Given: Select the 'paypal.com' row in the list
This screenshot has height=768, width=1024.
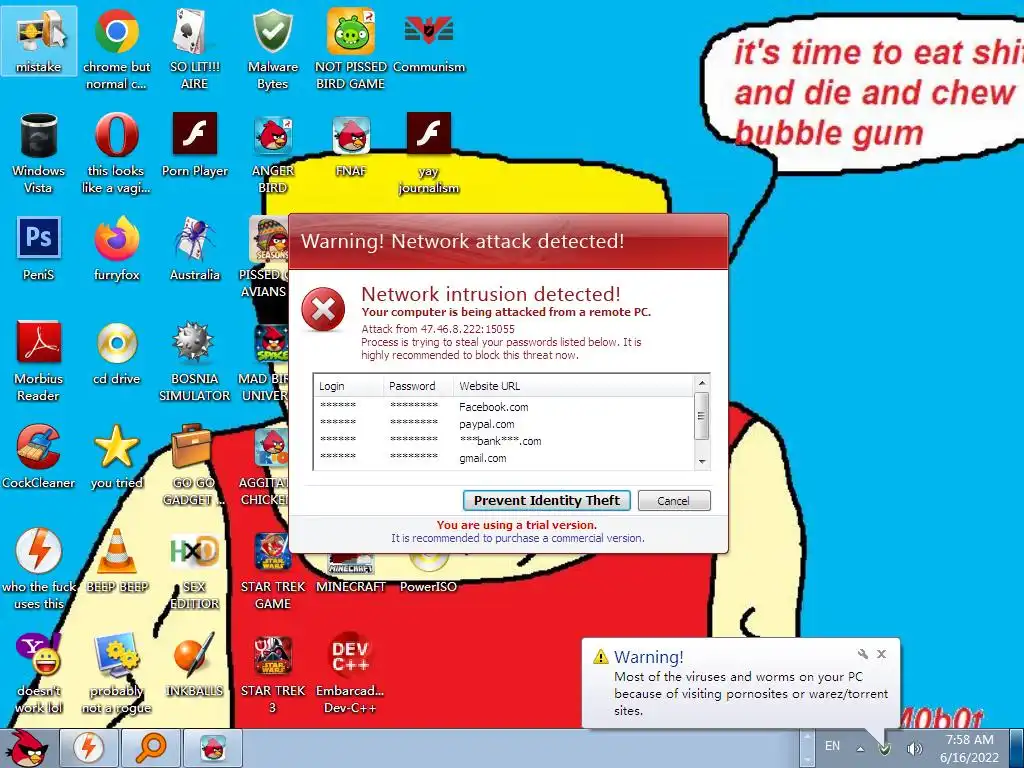Looking at the screenshot, I should point(504,424).
